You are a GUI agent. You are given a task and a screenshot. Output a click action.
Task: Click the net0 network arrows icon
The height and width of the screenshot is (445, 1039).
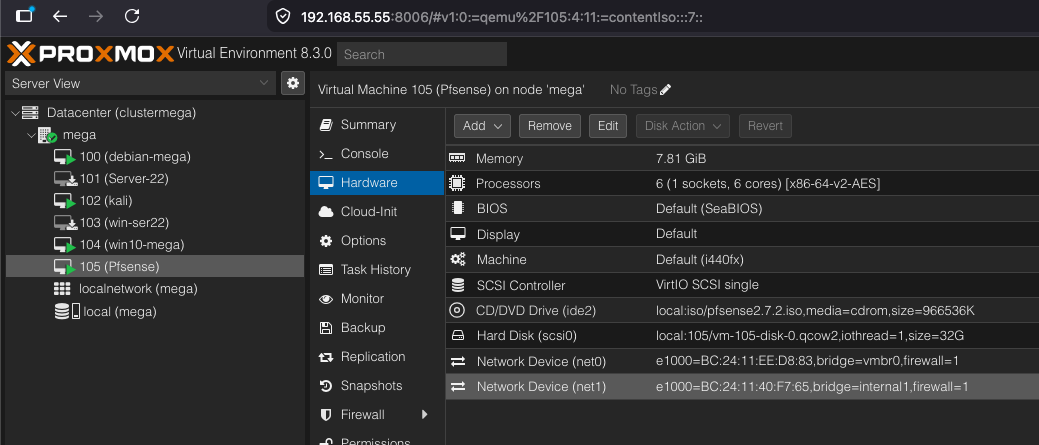(457, 362)
